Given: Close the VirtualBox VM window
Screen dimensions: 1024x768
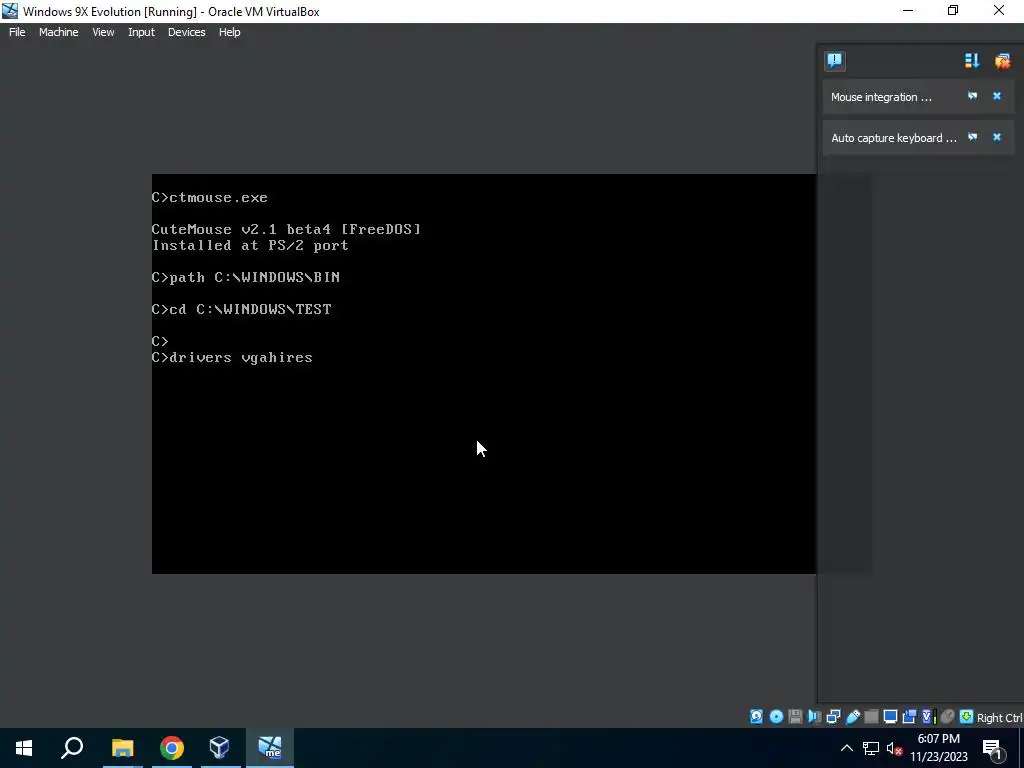Looking at the screenshot, I should pos(999,10).
